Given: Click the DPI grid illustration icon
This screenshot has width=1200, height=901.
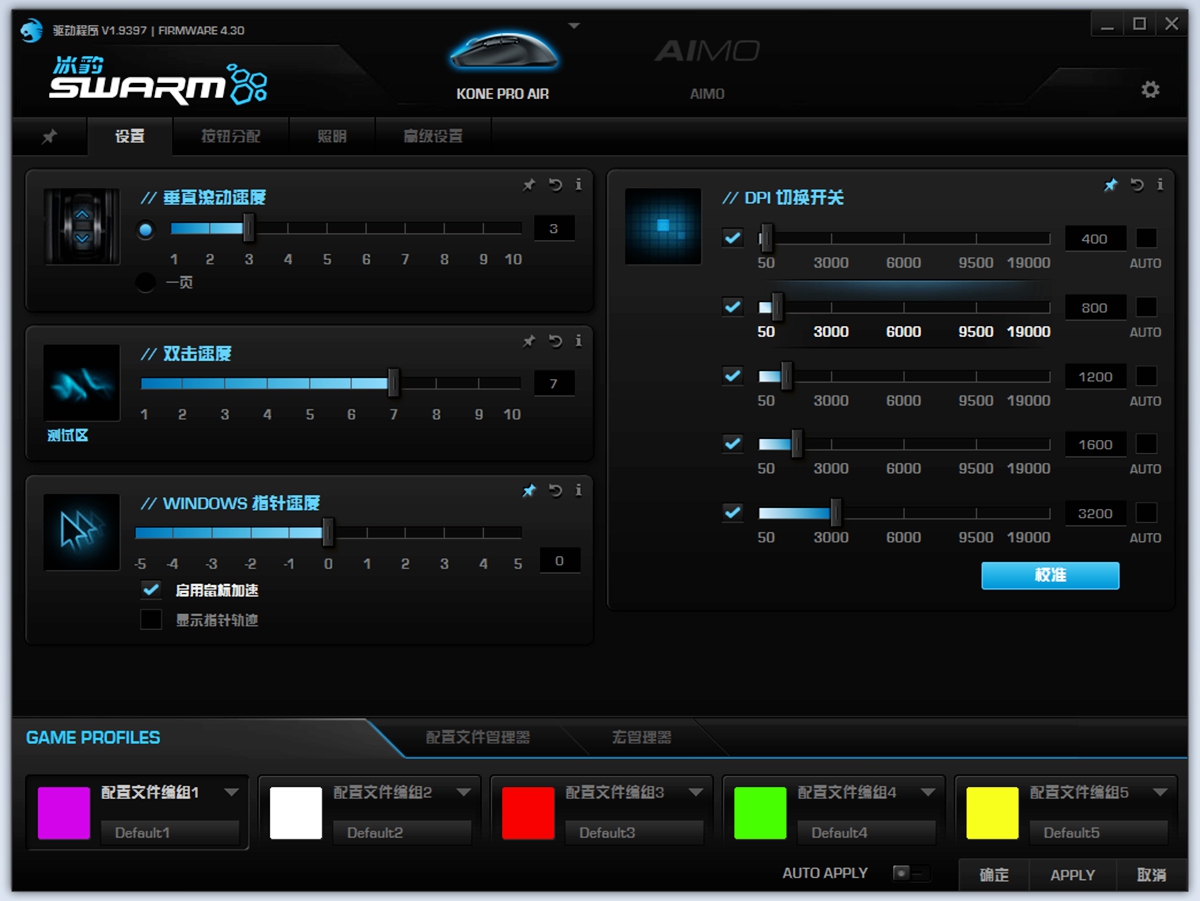Looking at the screenshot, I should click(x=663, y=227).
